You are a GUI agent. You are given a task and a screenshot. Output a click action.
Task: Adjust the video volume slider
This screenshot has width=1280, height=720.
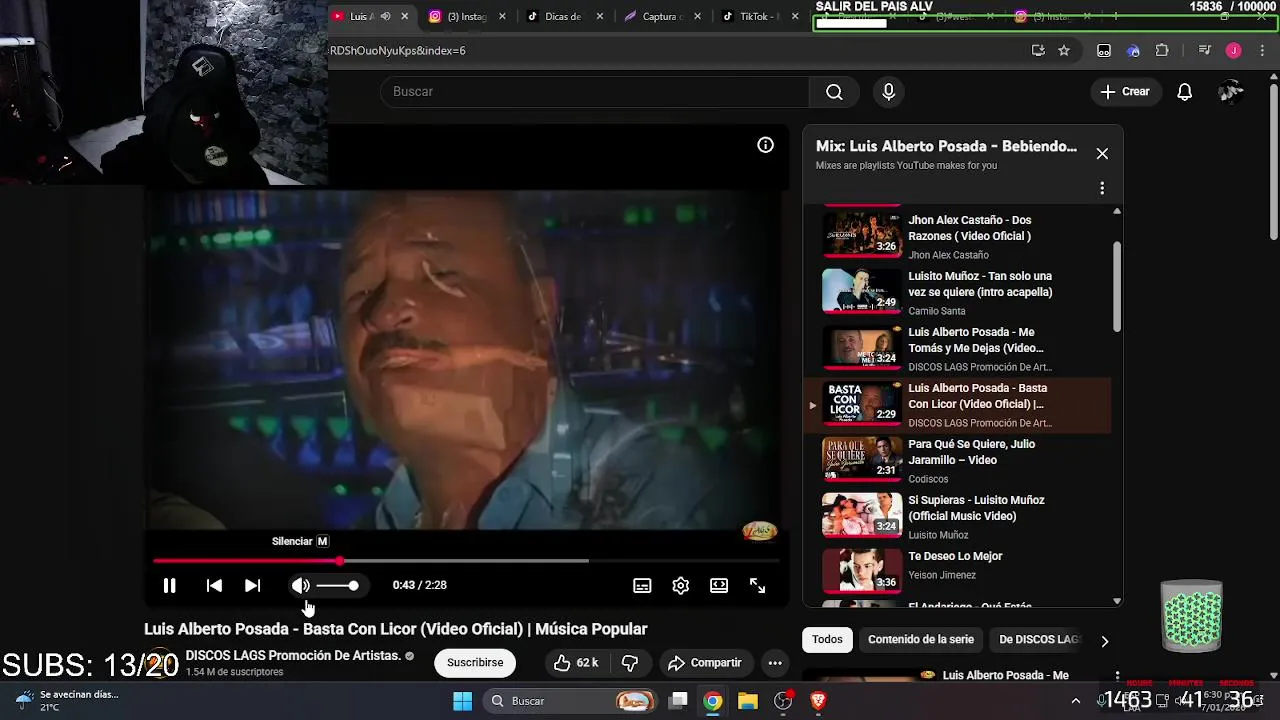(x=338, y=586)
